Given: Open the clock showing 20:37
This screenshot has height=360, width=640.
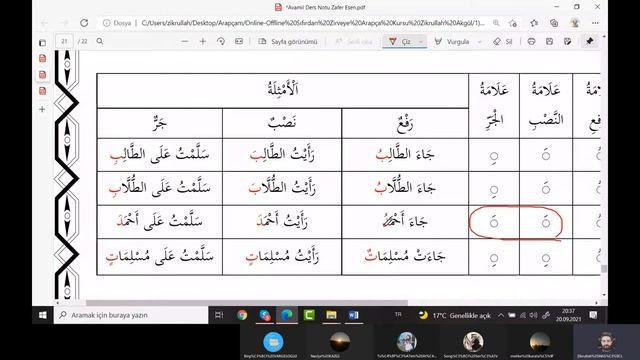Looking at the screenshot, I should click(568, 315).
